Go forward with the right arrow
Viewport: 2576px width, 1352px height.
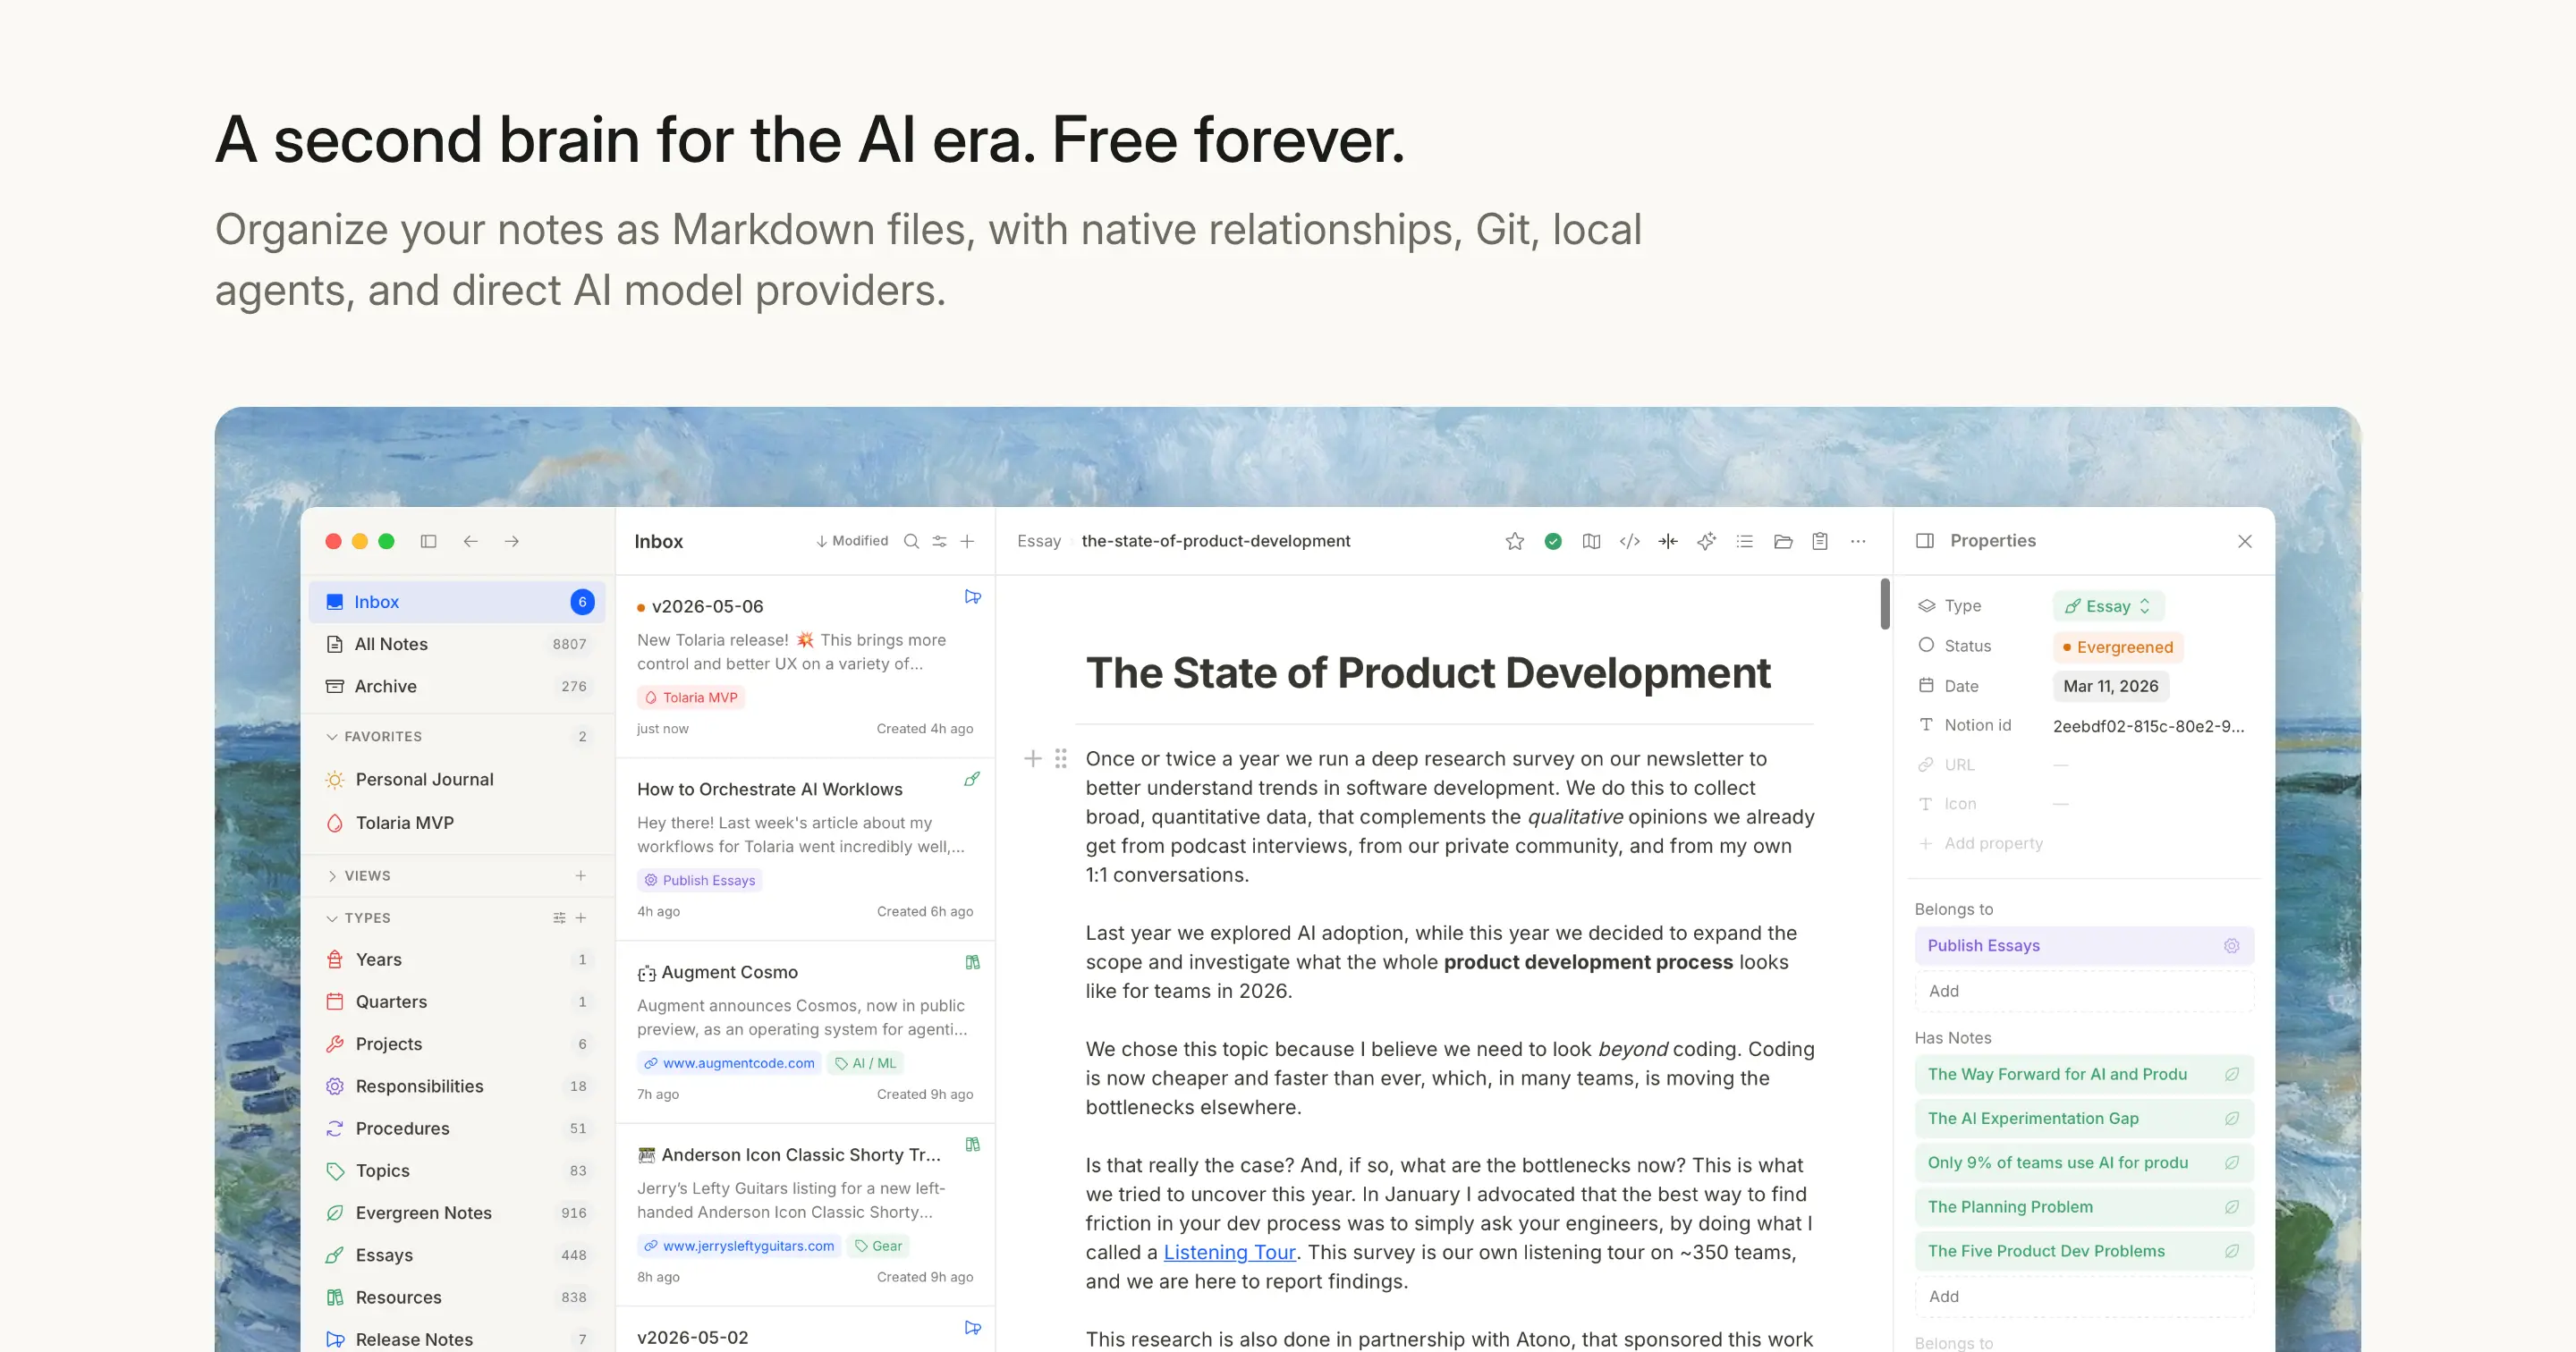[512, 541]
